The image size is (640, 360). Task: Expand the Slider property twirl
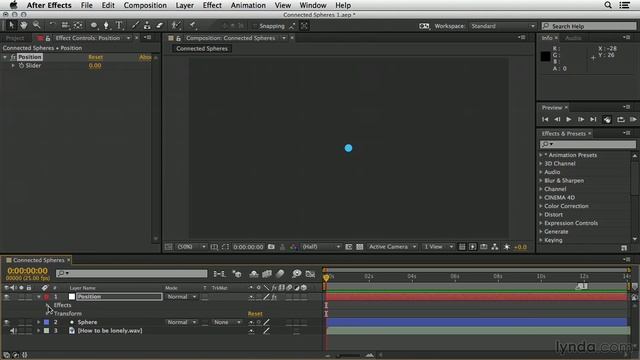(13, 65)
